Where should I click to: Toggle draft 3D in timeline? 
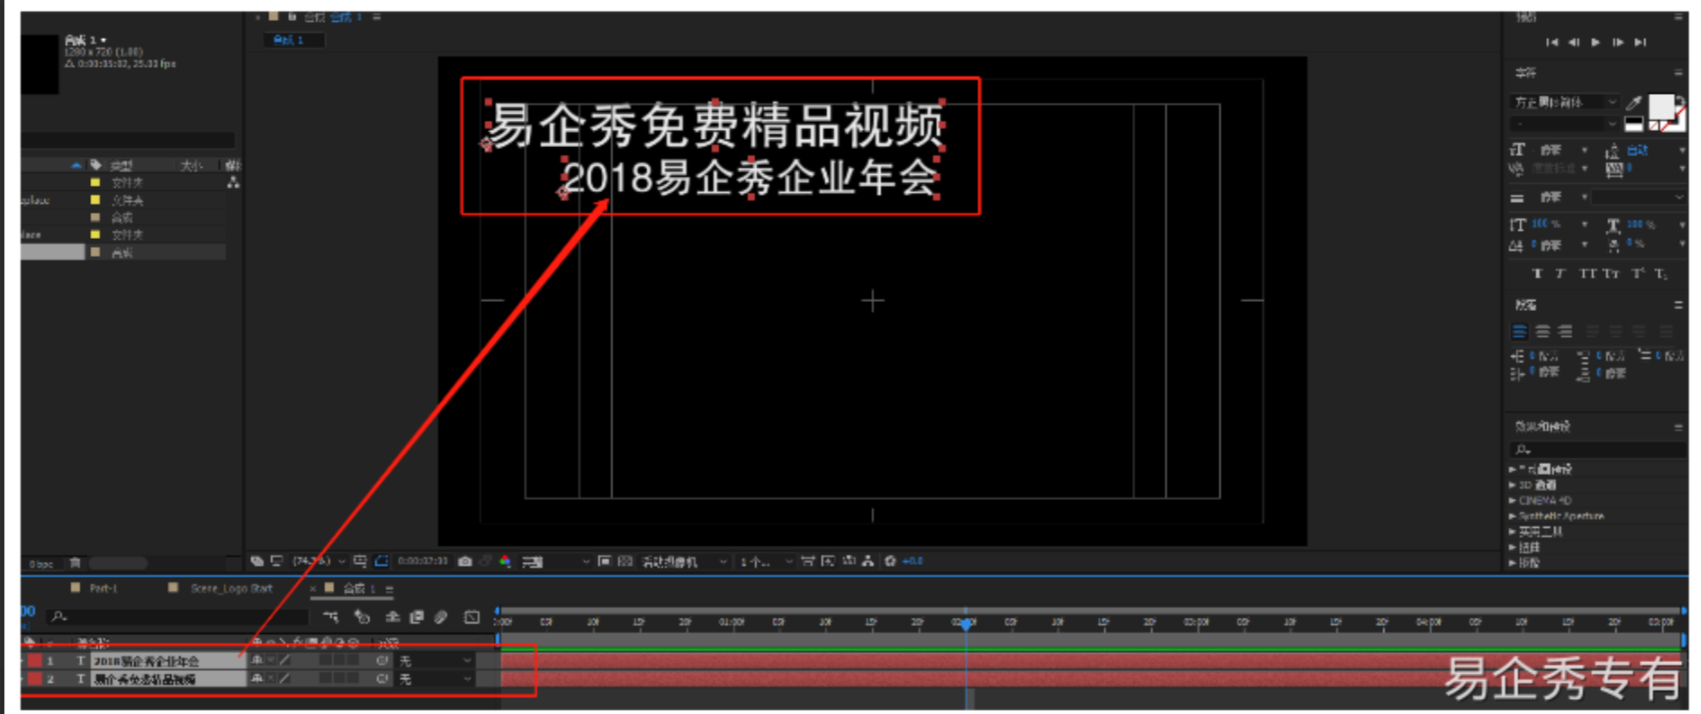tap(362, 617)
